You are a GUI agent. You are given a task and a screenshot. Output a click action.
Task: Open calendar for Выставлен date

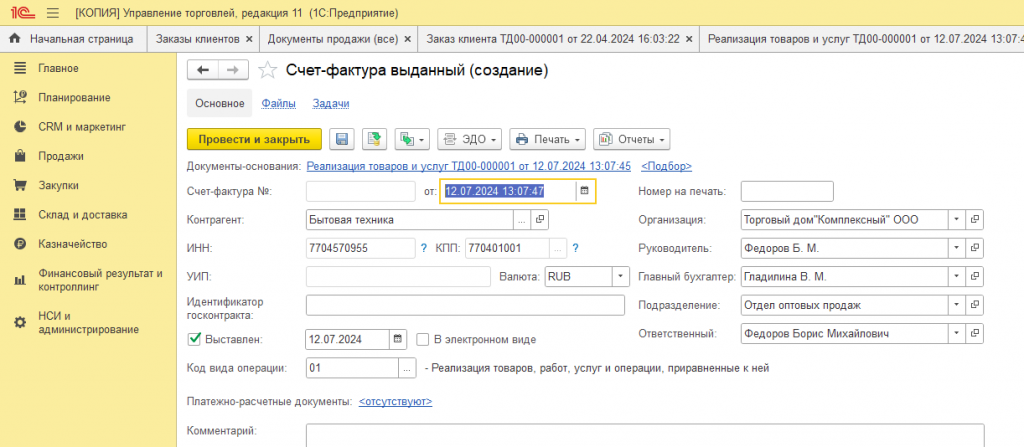point(398,339)
